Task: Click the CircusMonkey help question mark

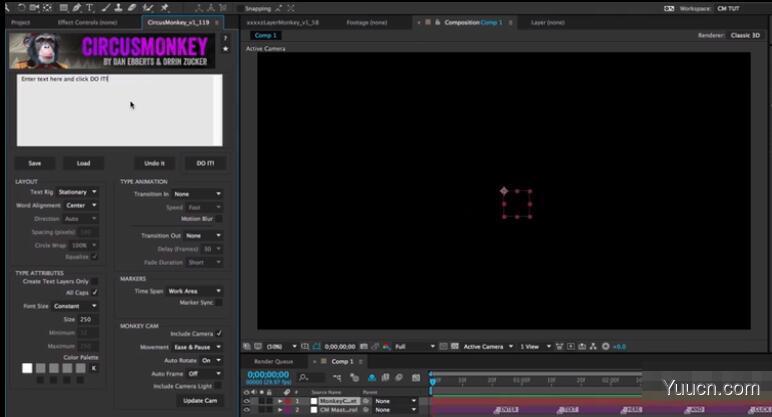Action: pyautogui.click(x=225, y=38)
